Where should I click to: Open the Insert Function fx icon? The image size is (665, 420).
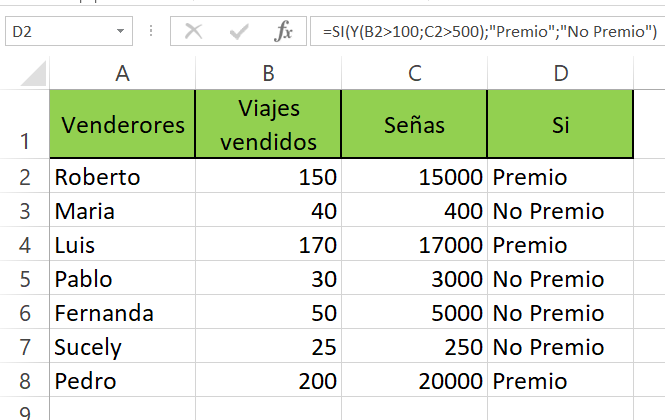point(284,31)
